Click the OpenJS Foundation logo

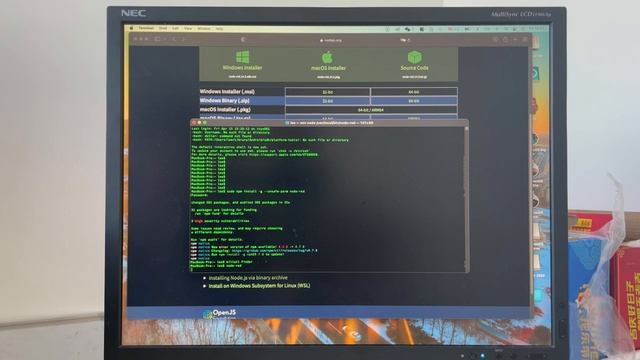click(x=220, y=313)
